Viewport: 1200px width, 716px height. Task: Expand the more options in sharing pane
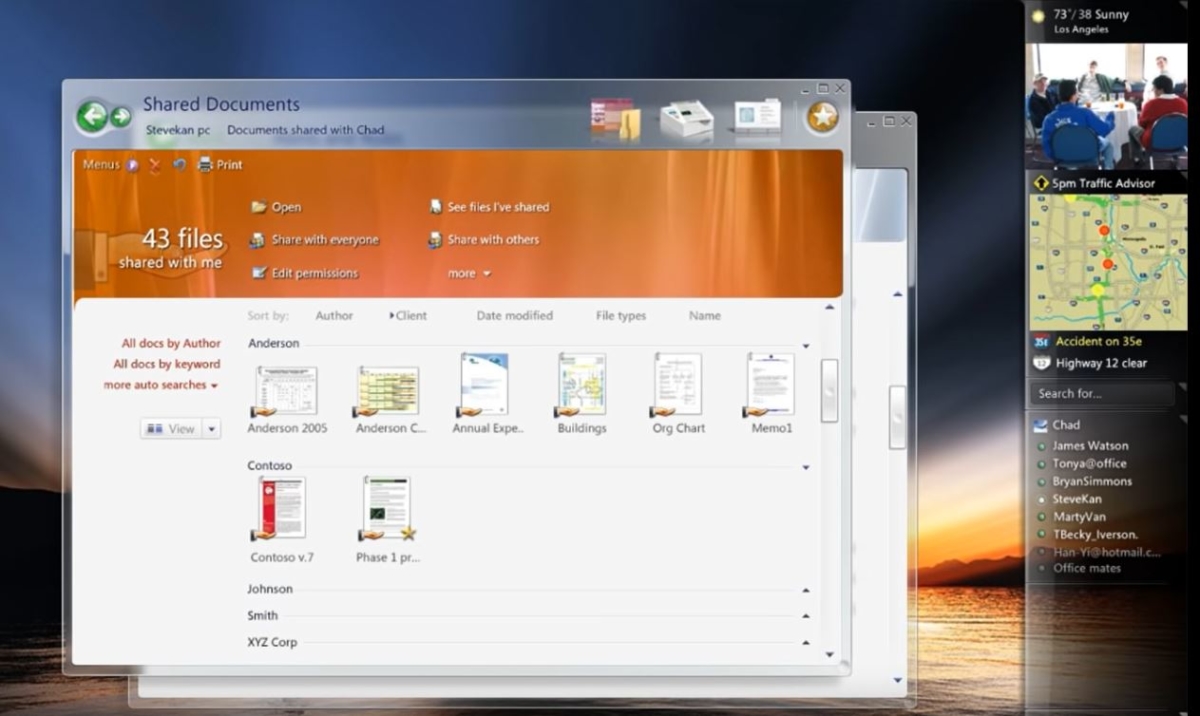[x=468, y=272]
